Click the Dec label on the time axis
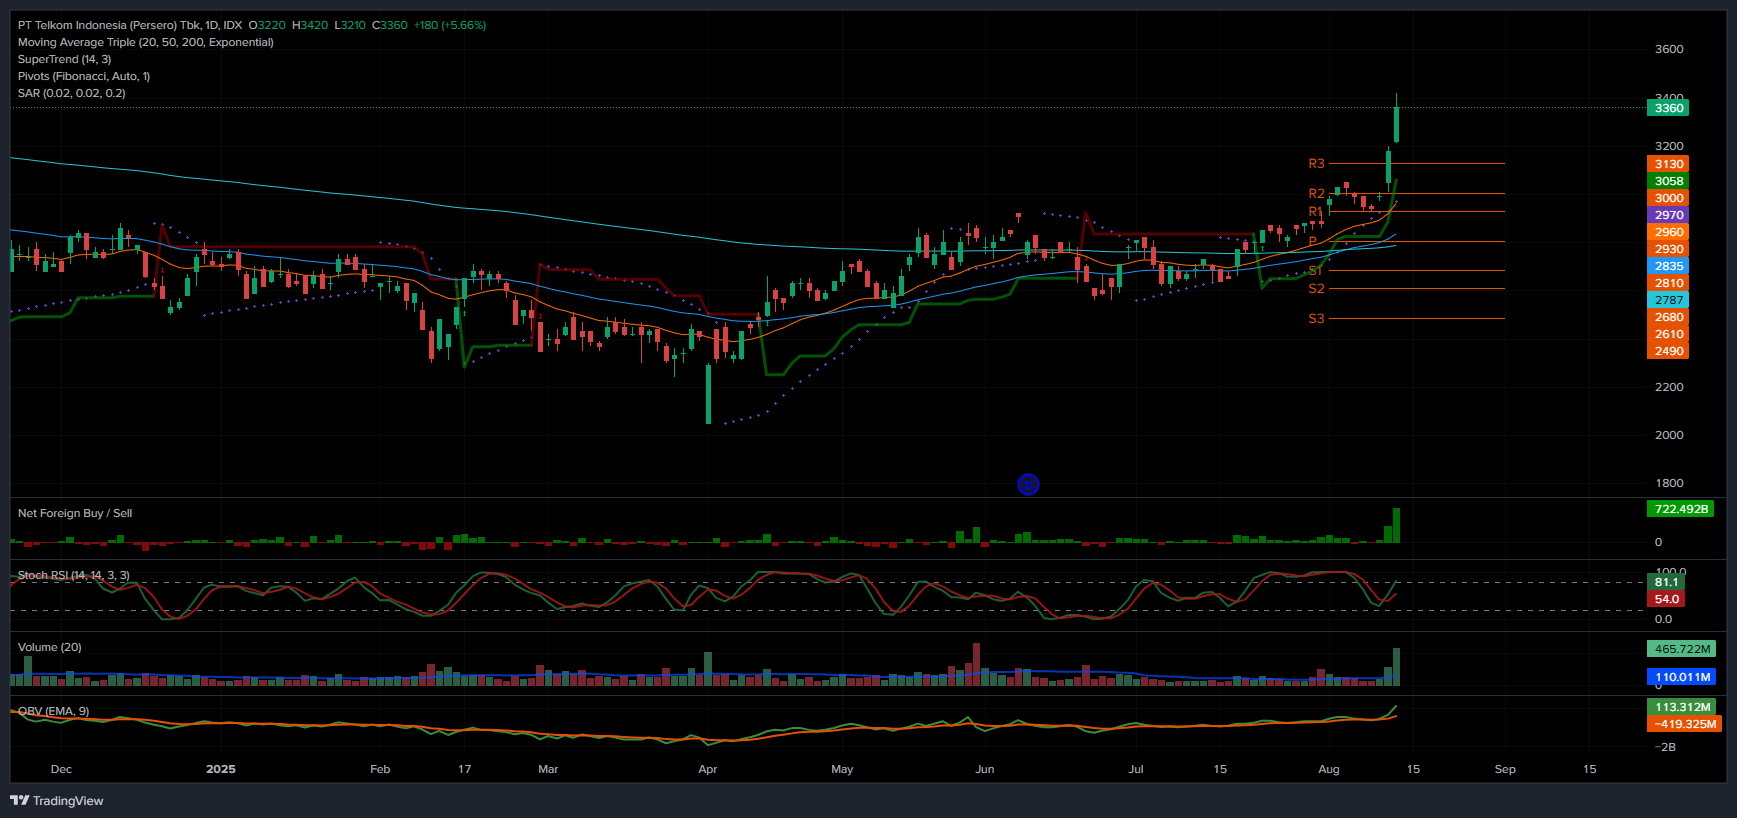 pyautogui.click(x=61, y=769)
